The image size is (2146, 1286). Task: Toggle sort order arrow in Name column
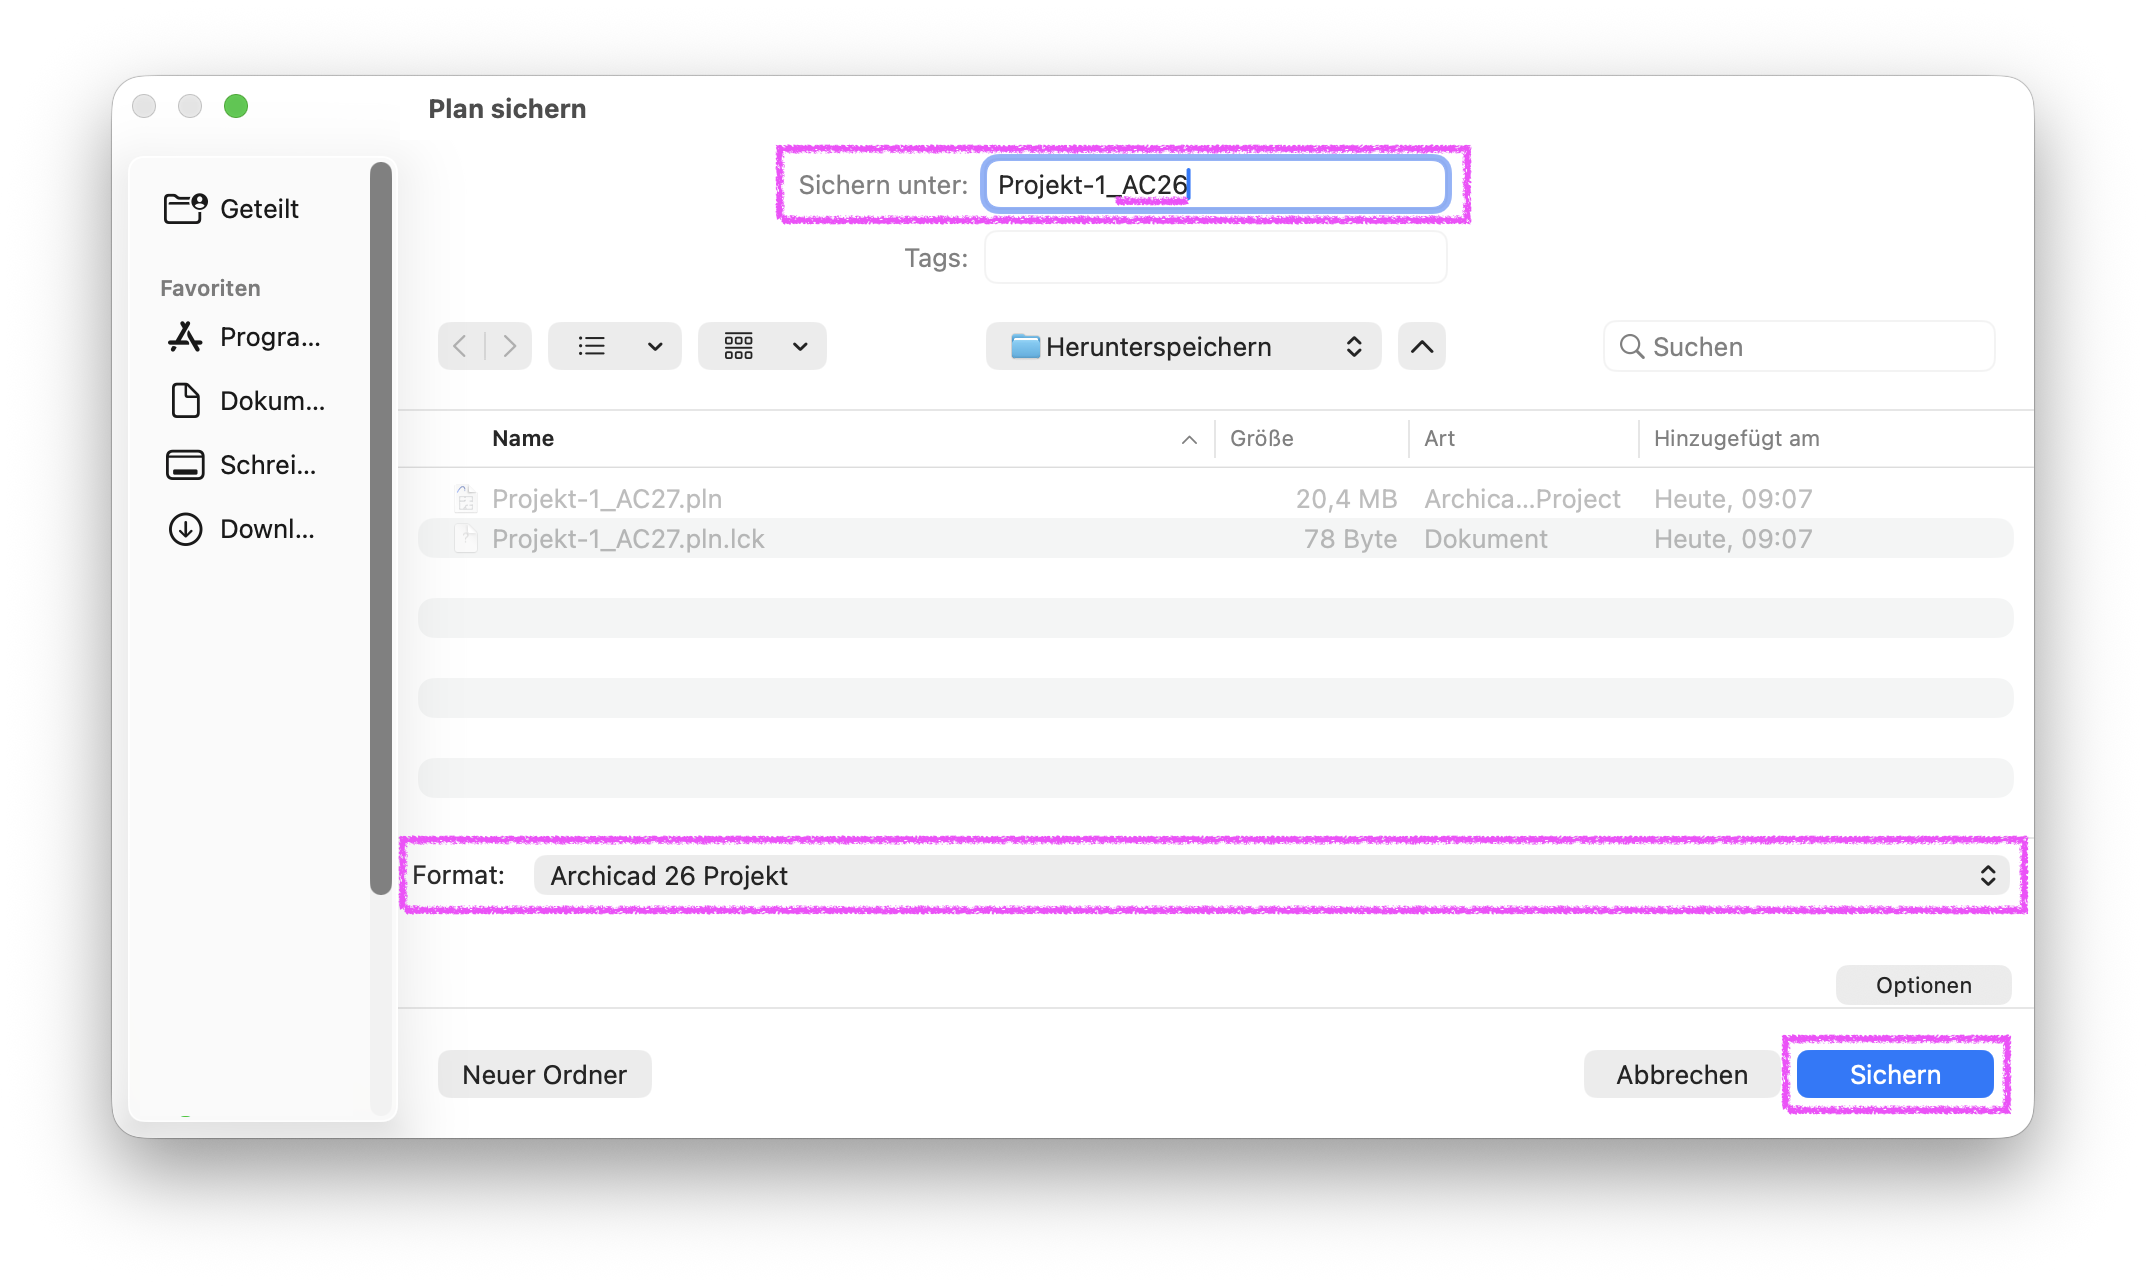[1189, 440]
